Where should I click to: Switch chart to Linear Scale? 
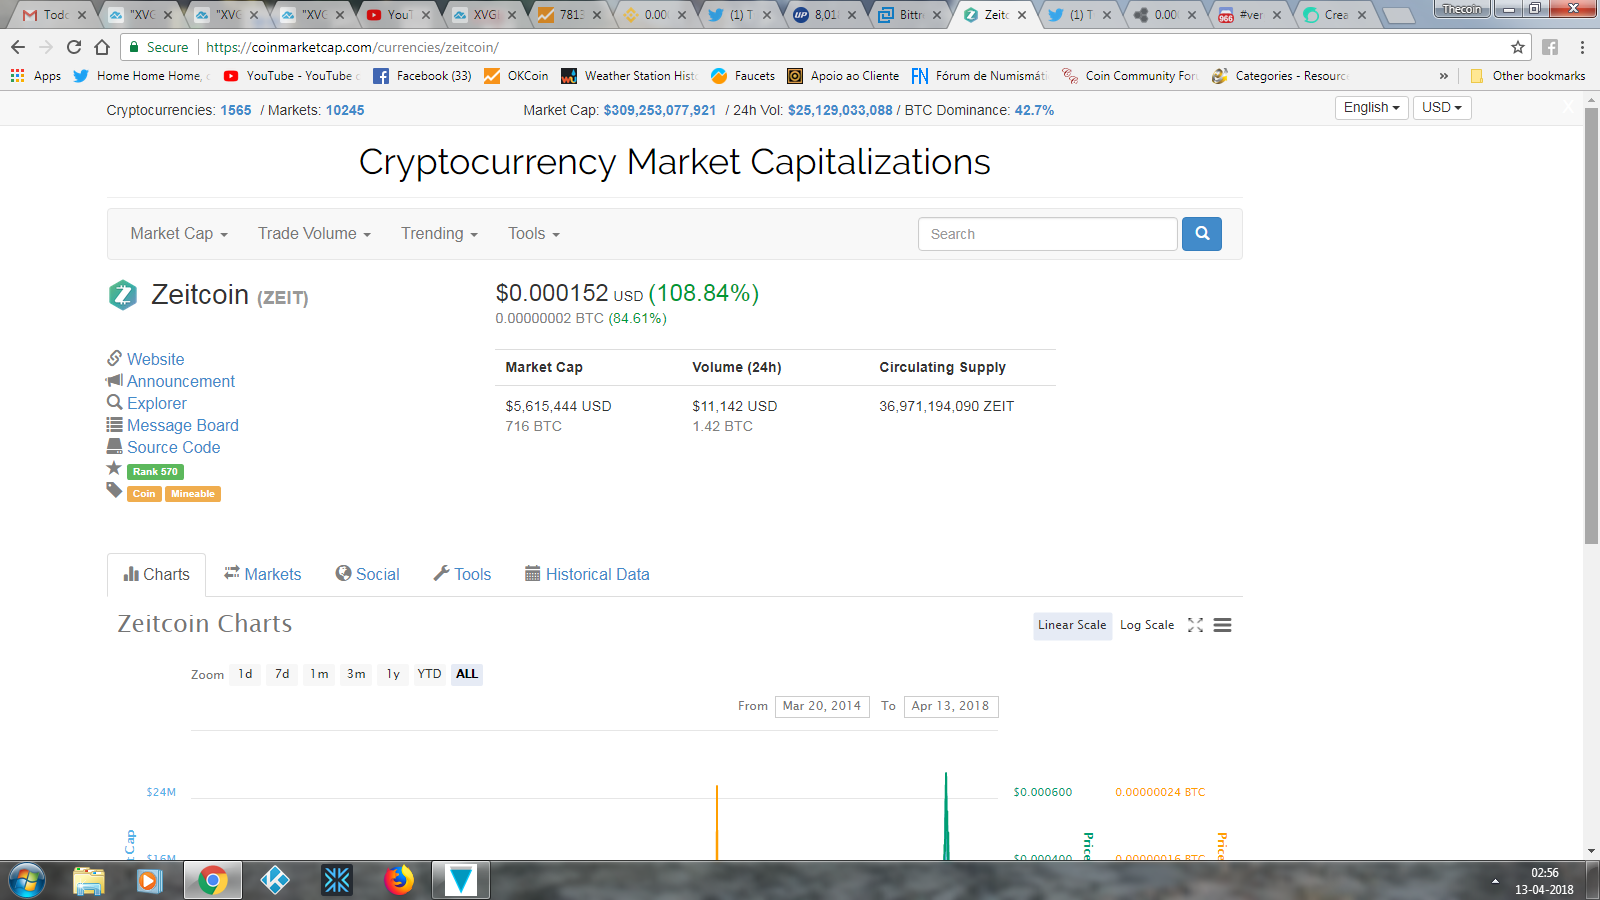tap(1072, 625)
